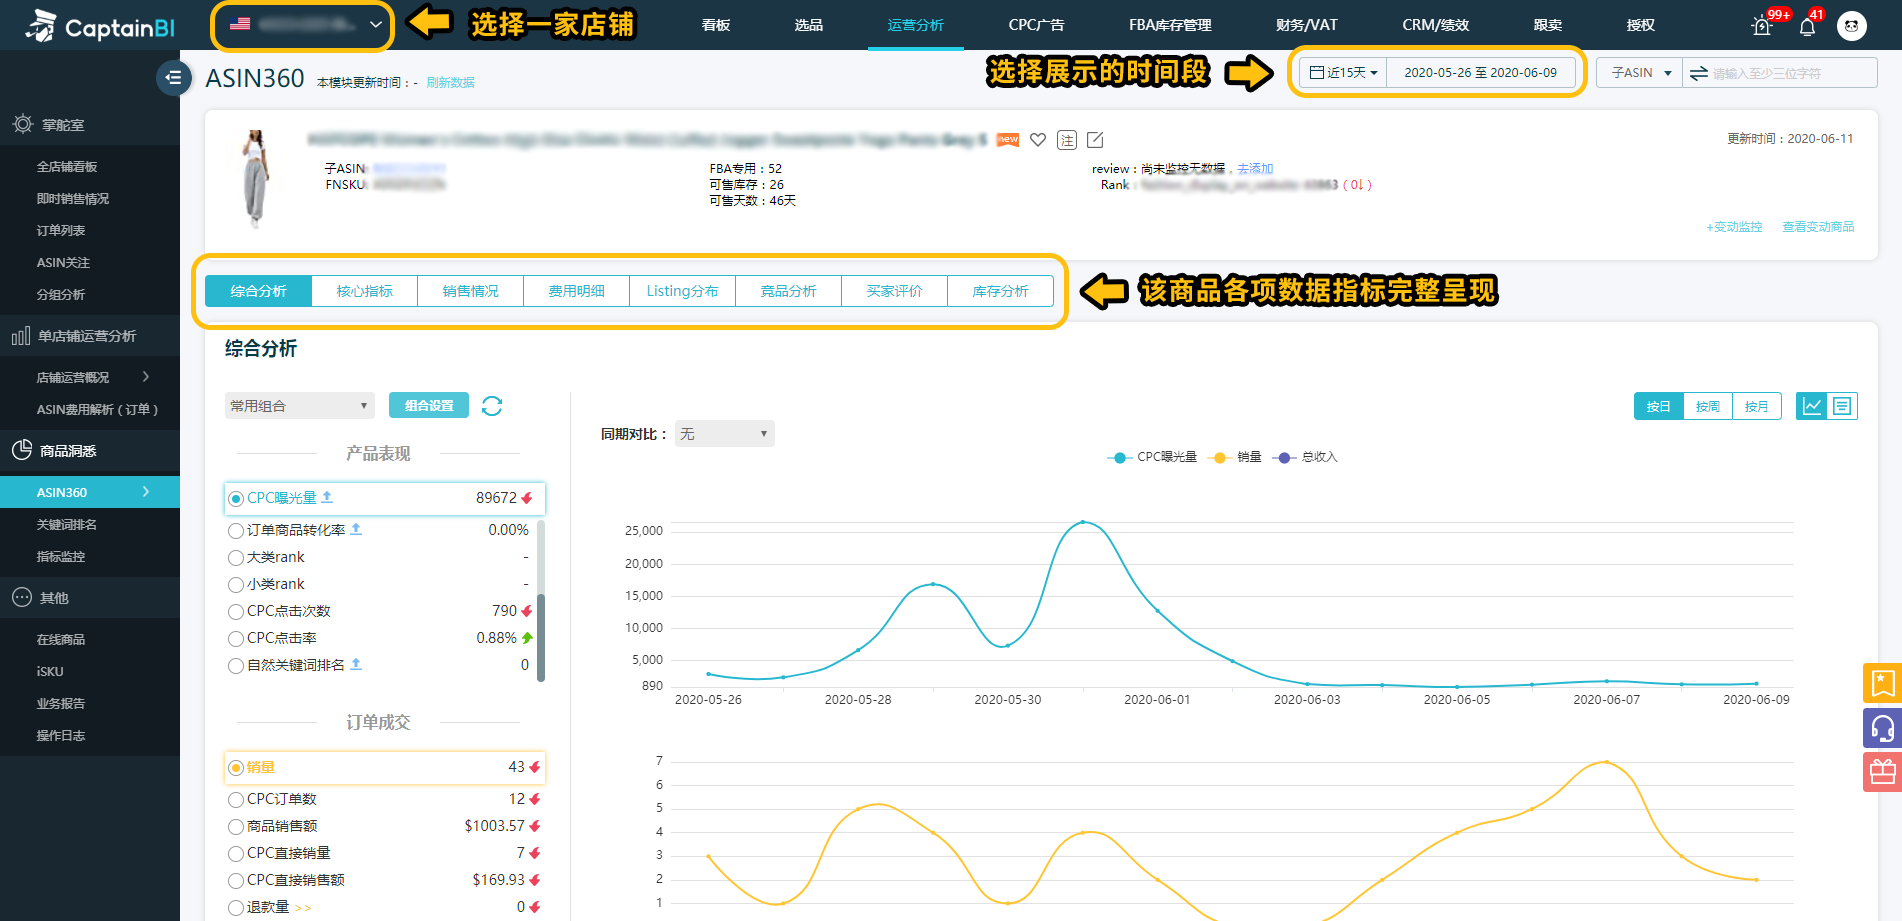The width and height of the screenshot is (1902, 921).
Task: Switch to 费用明细 tab
Action: [576, 291]
